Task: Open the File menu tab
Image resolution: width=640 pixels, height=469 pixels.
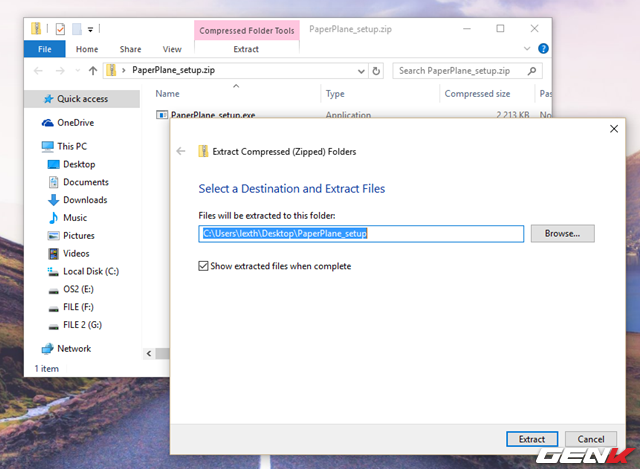Action: pyautogui.click(x=44, y=49)
